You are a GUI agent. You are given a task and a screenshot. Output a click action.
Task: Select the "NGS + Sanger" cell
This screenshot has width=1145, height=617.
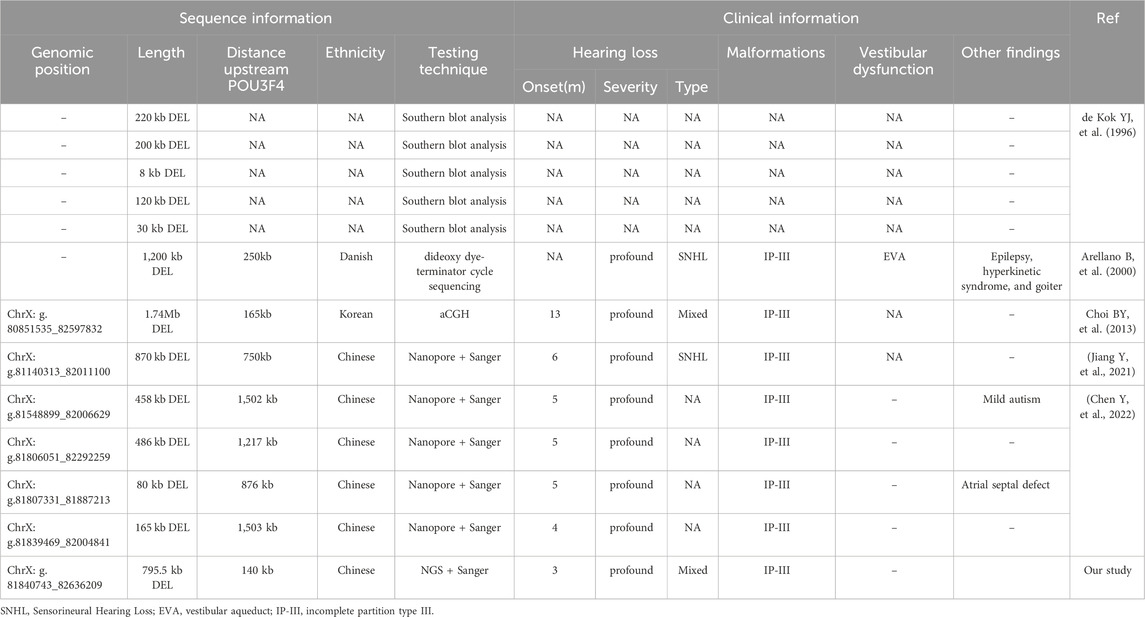[x=455, y=571]
